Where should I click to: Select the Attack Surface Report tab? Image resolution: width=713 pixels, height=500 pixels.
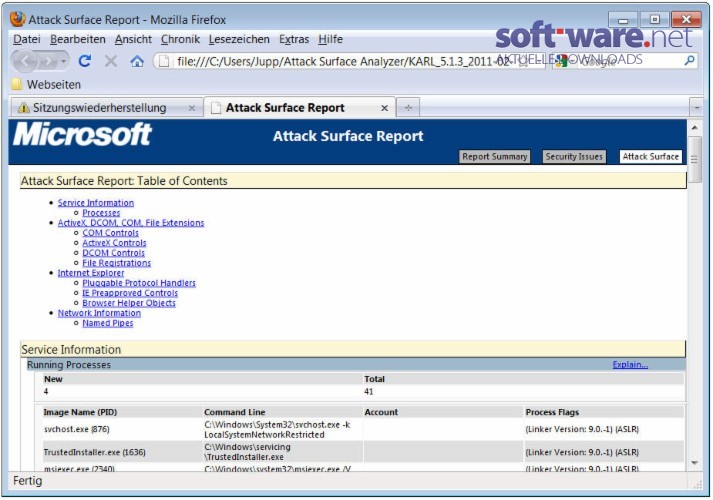[x=300, y=108]
